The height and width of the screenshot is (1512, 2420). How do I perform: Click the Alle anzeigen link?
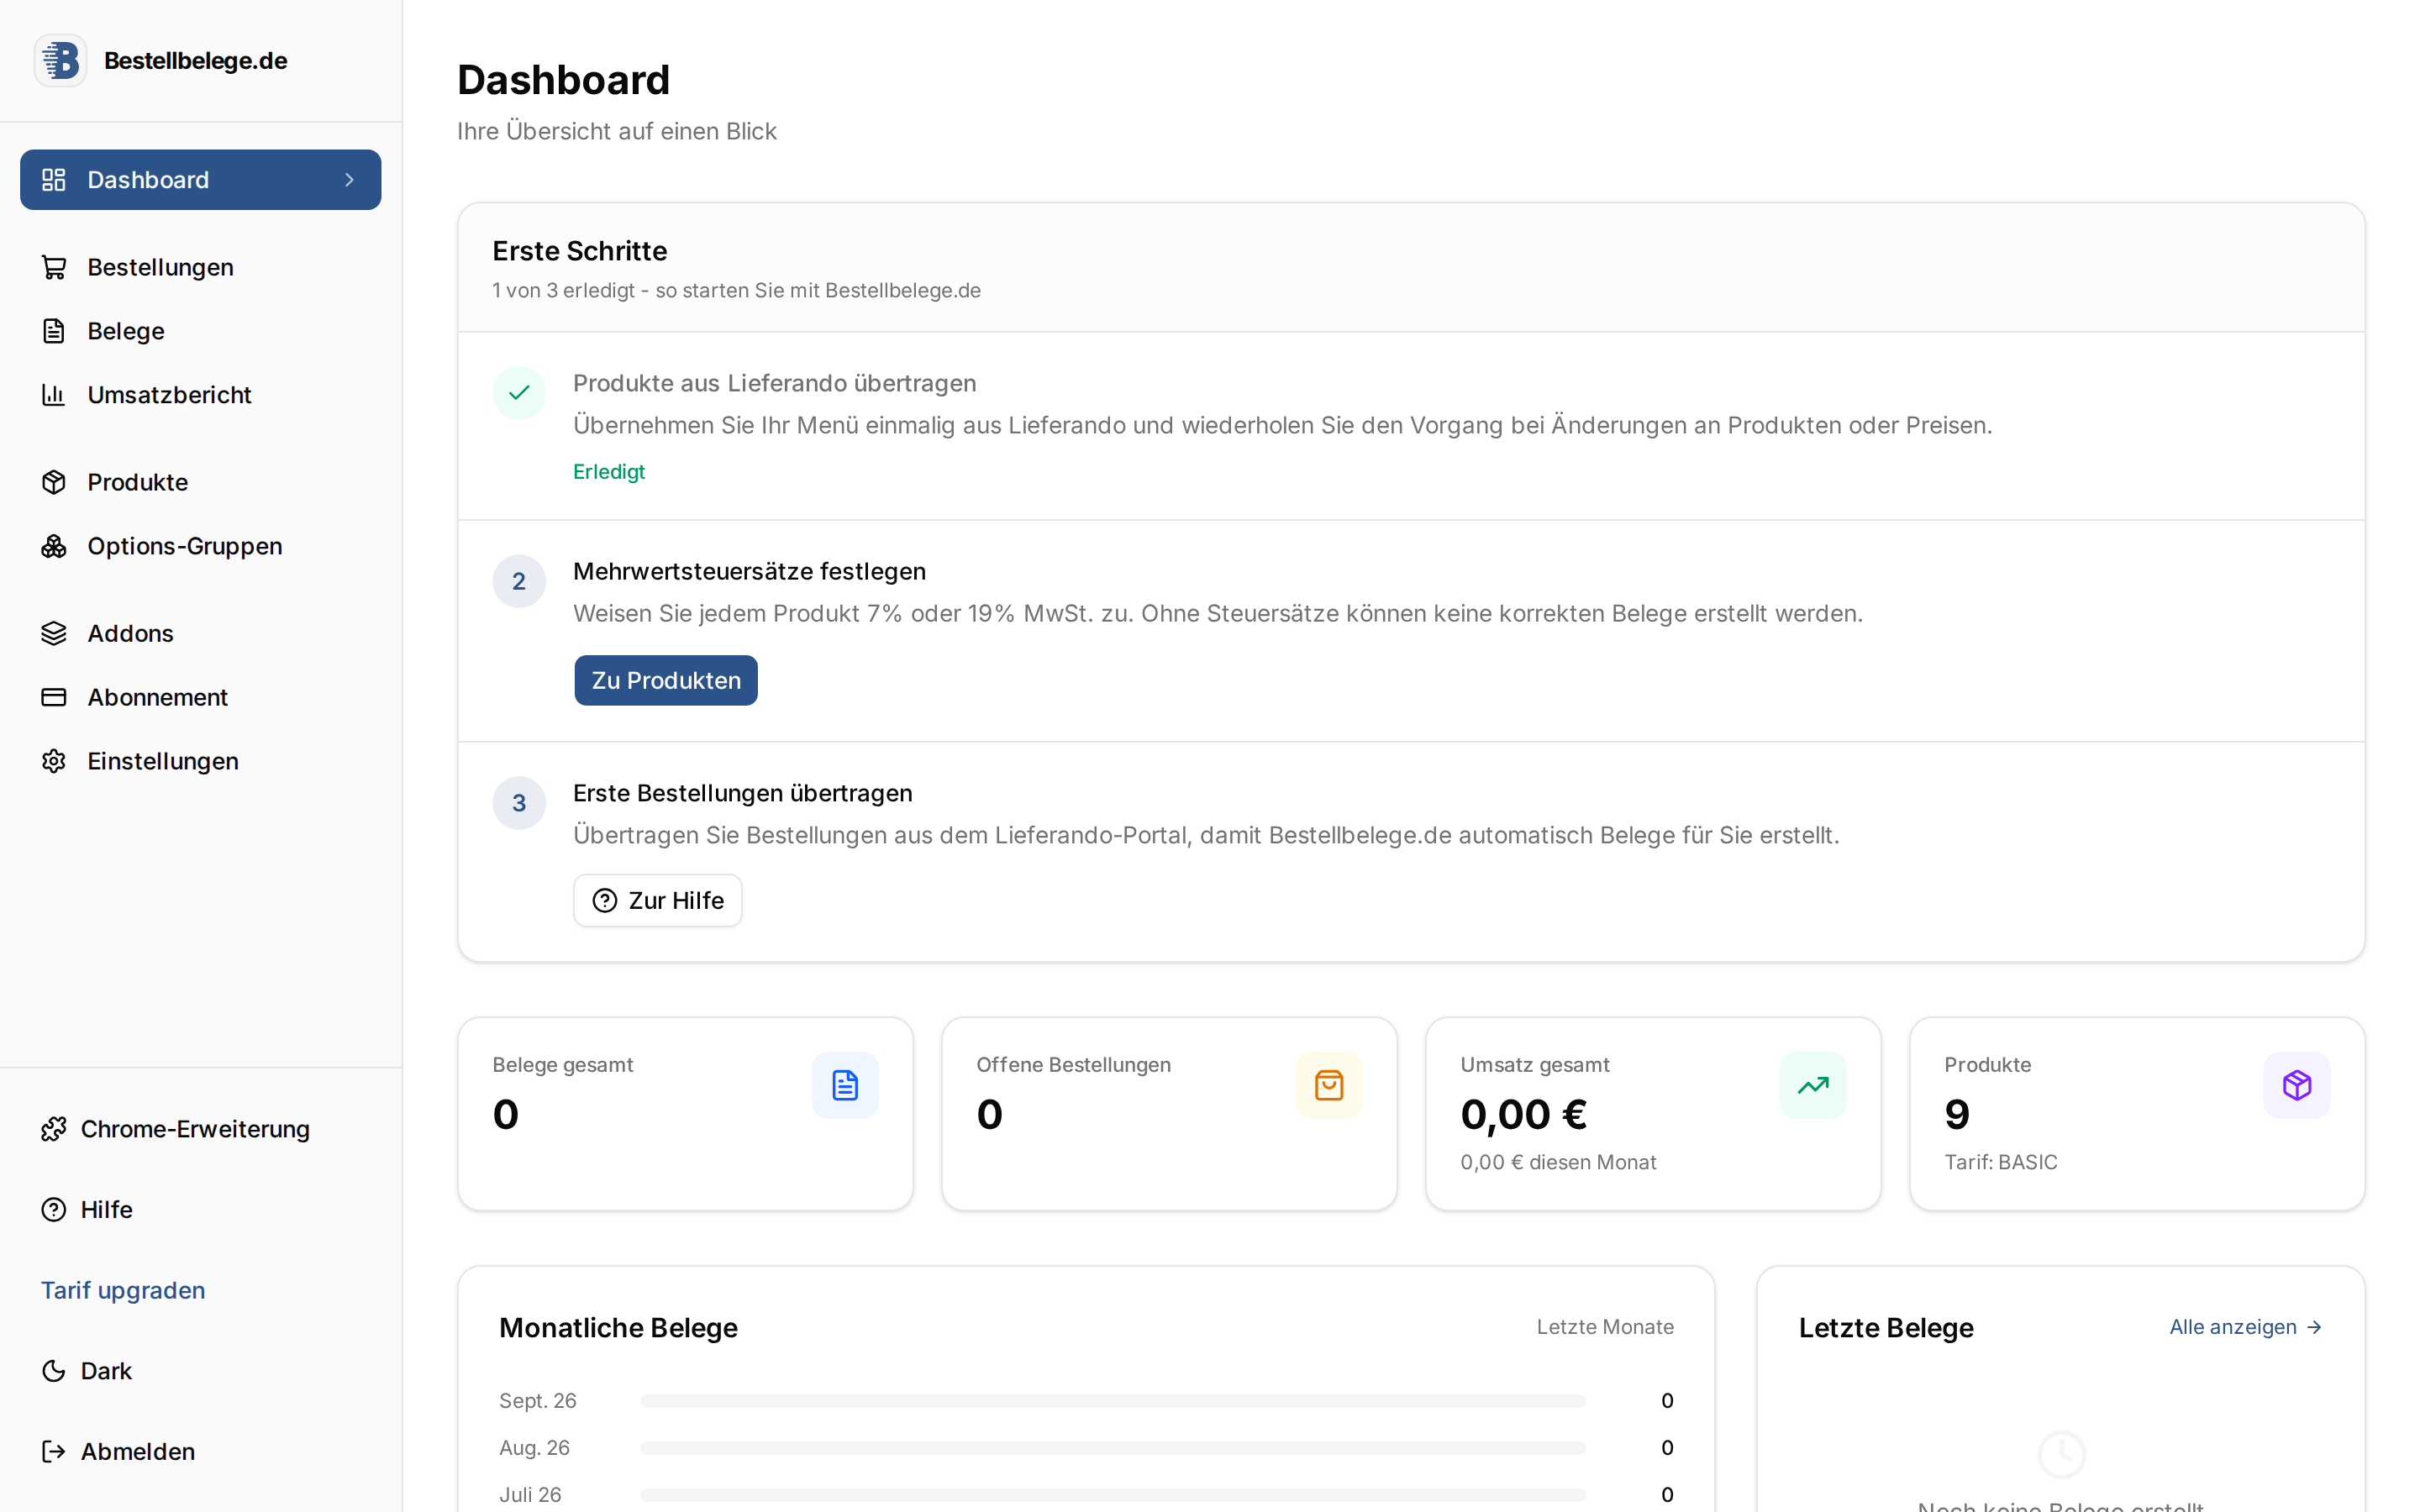pos(2246,1327)
